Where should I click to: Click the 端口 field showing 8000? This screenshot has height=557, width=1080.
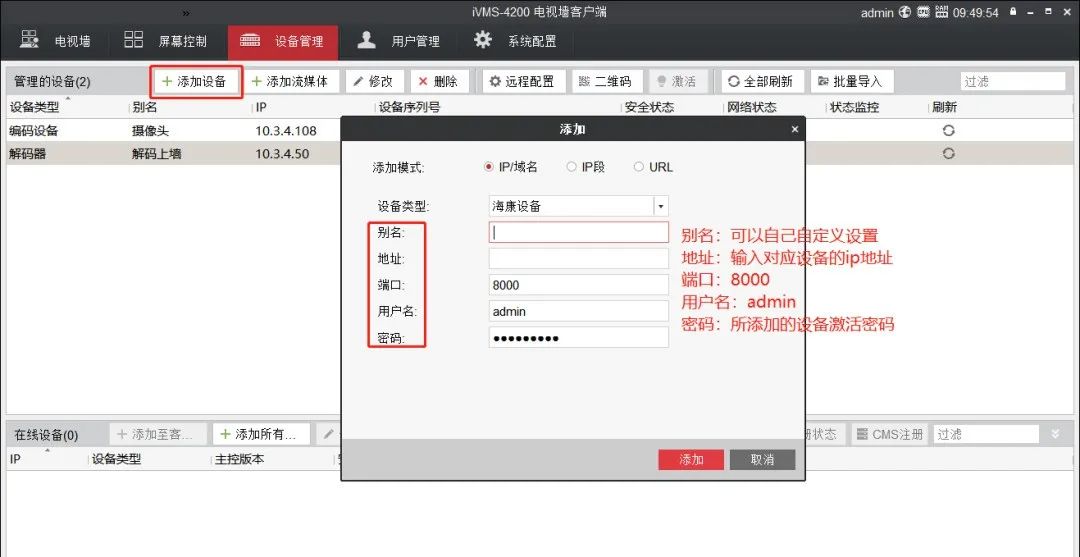tap(579, 284)
